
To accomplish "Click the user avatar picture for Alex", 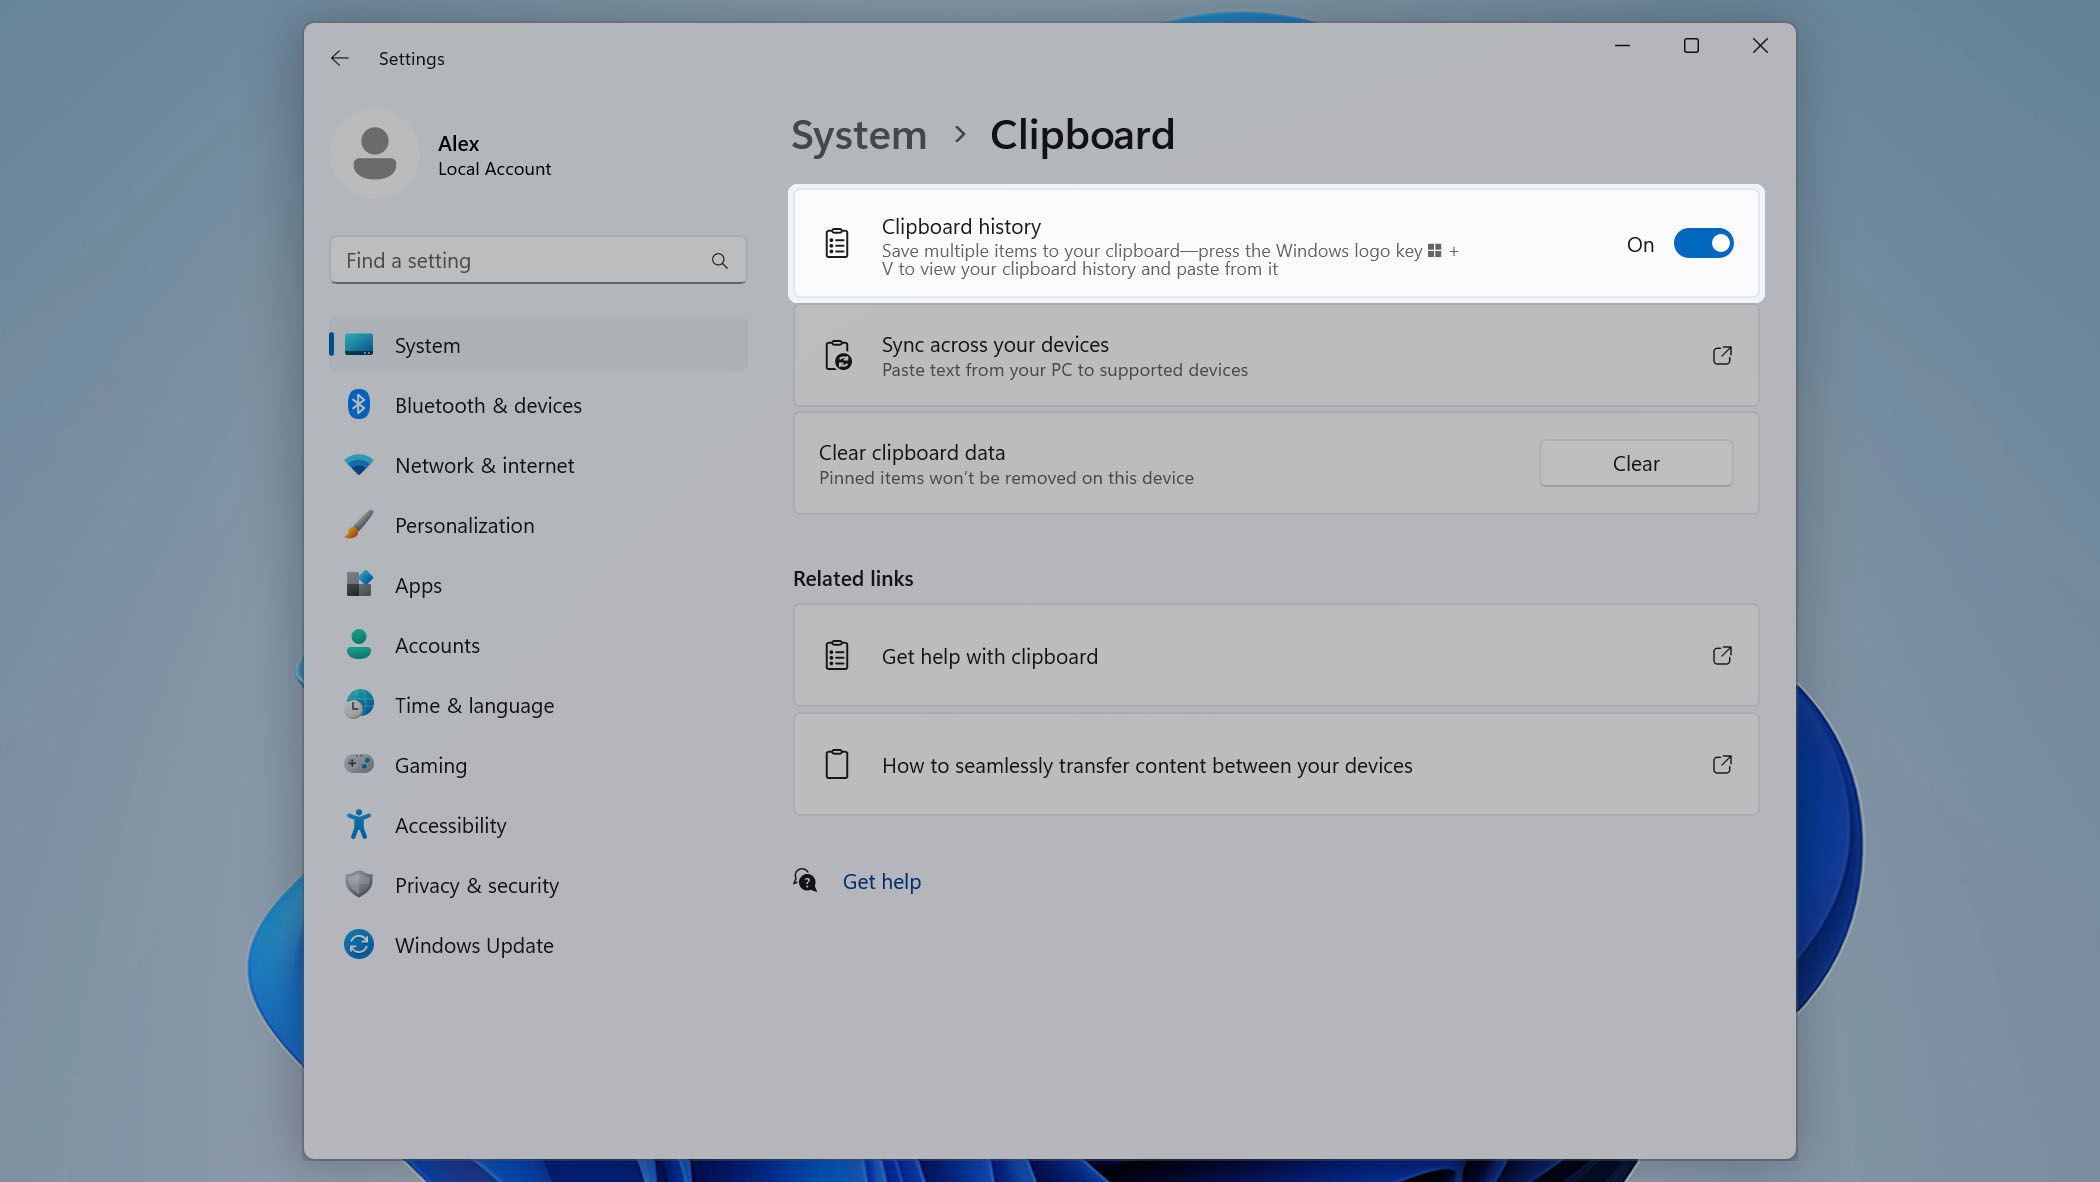I will (x=375, y=154).
